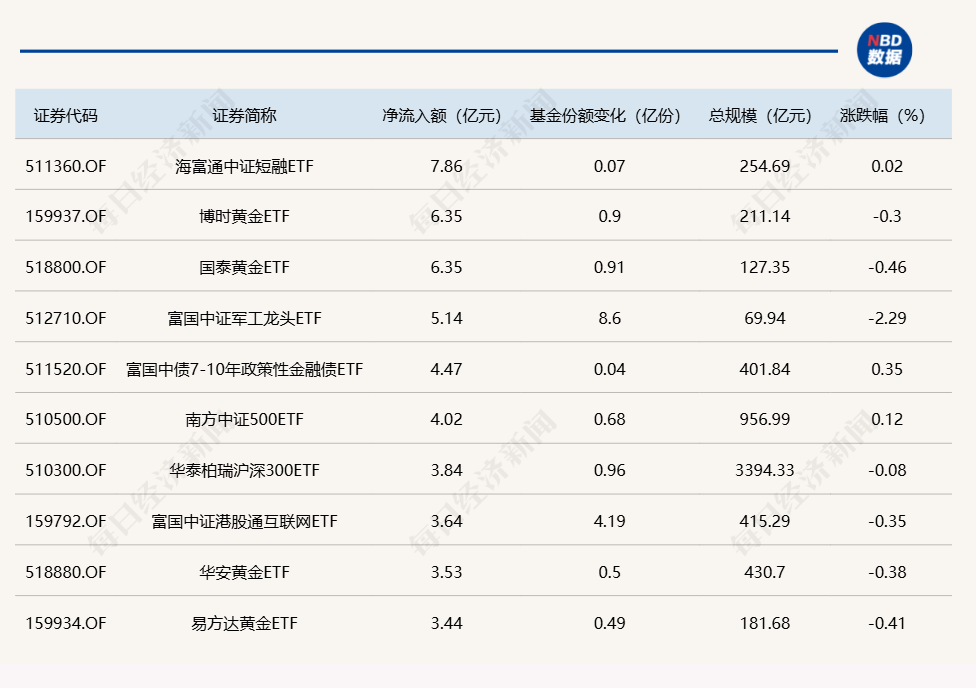This screenshot has width=976, height=688.
Task: Select the -2.29 change percentage cell
Action: click(x=886, y=318)
